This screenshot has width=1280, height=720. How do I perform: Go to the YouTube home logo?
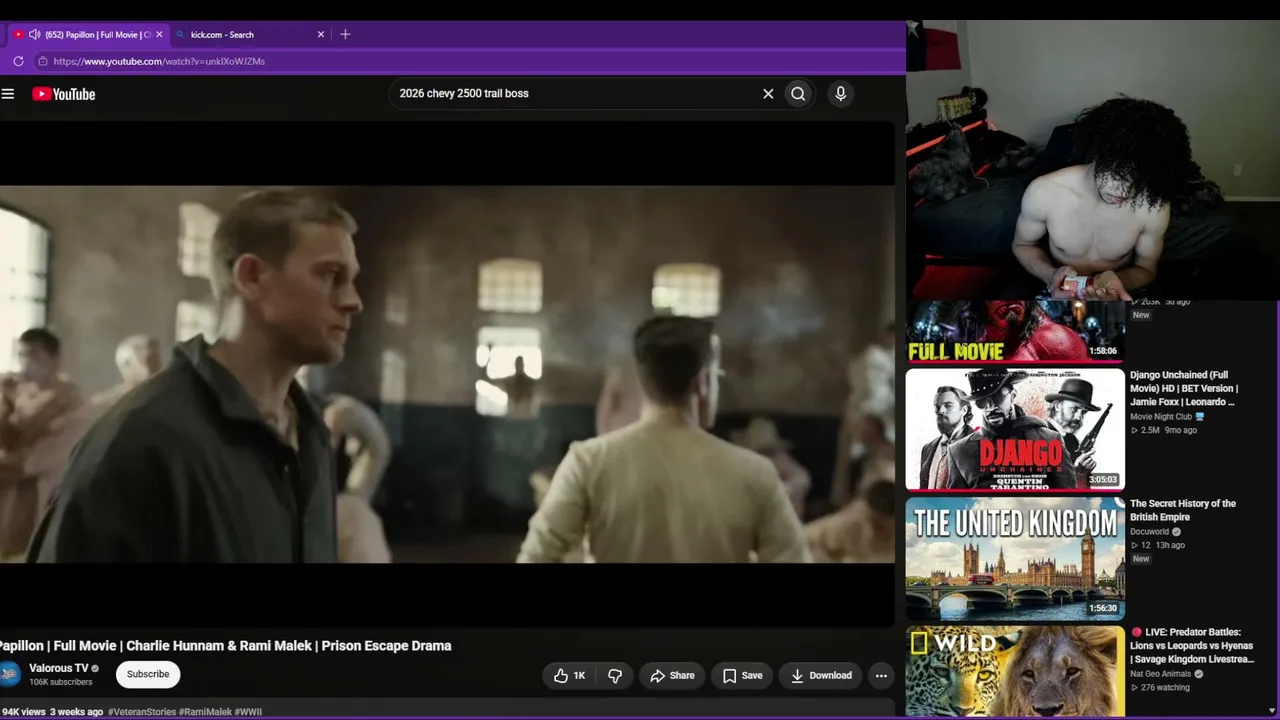(63, 94)
